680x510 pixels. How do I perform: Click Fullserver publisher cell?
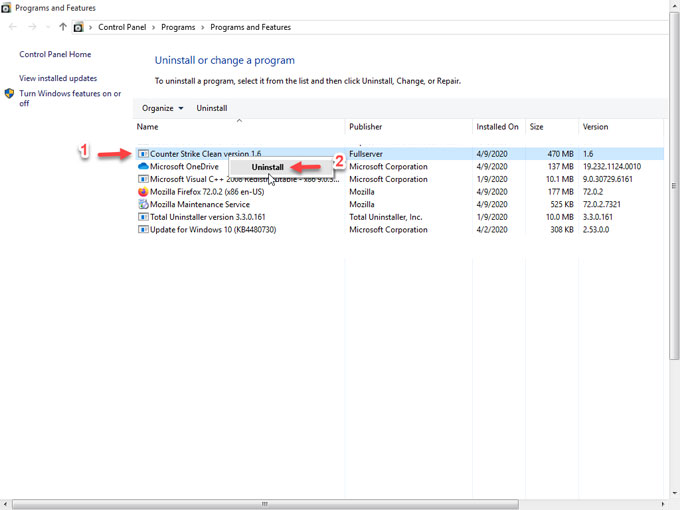(366, 154)
